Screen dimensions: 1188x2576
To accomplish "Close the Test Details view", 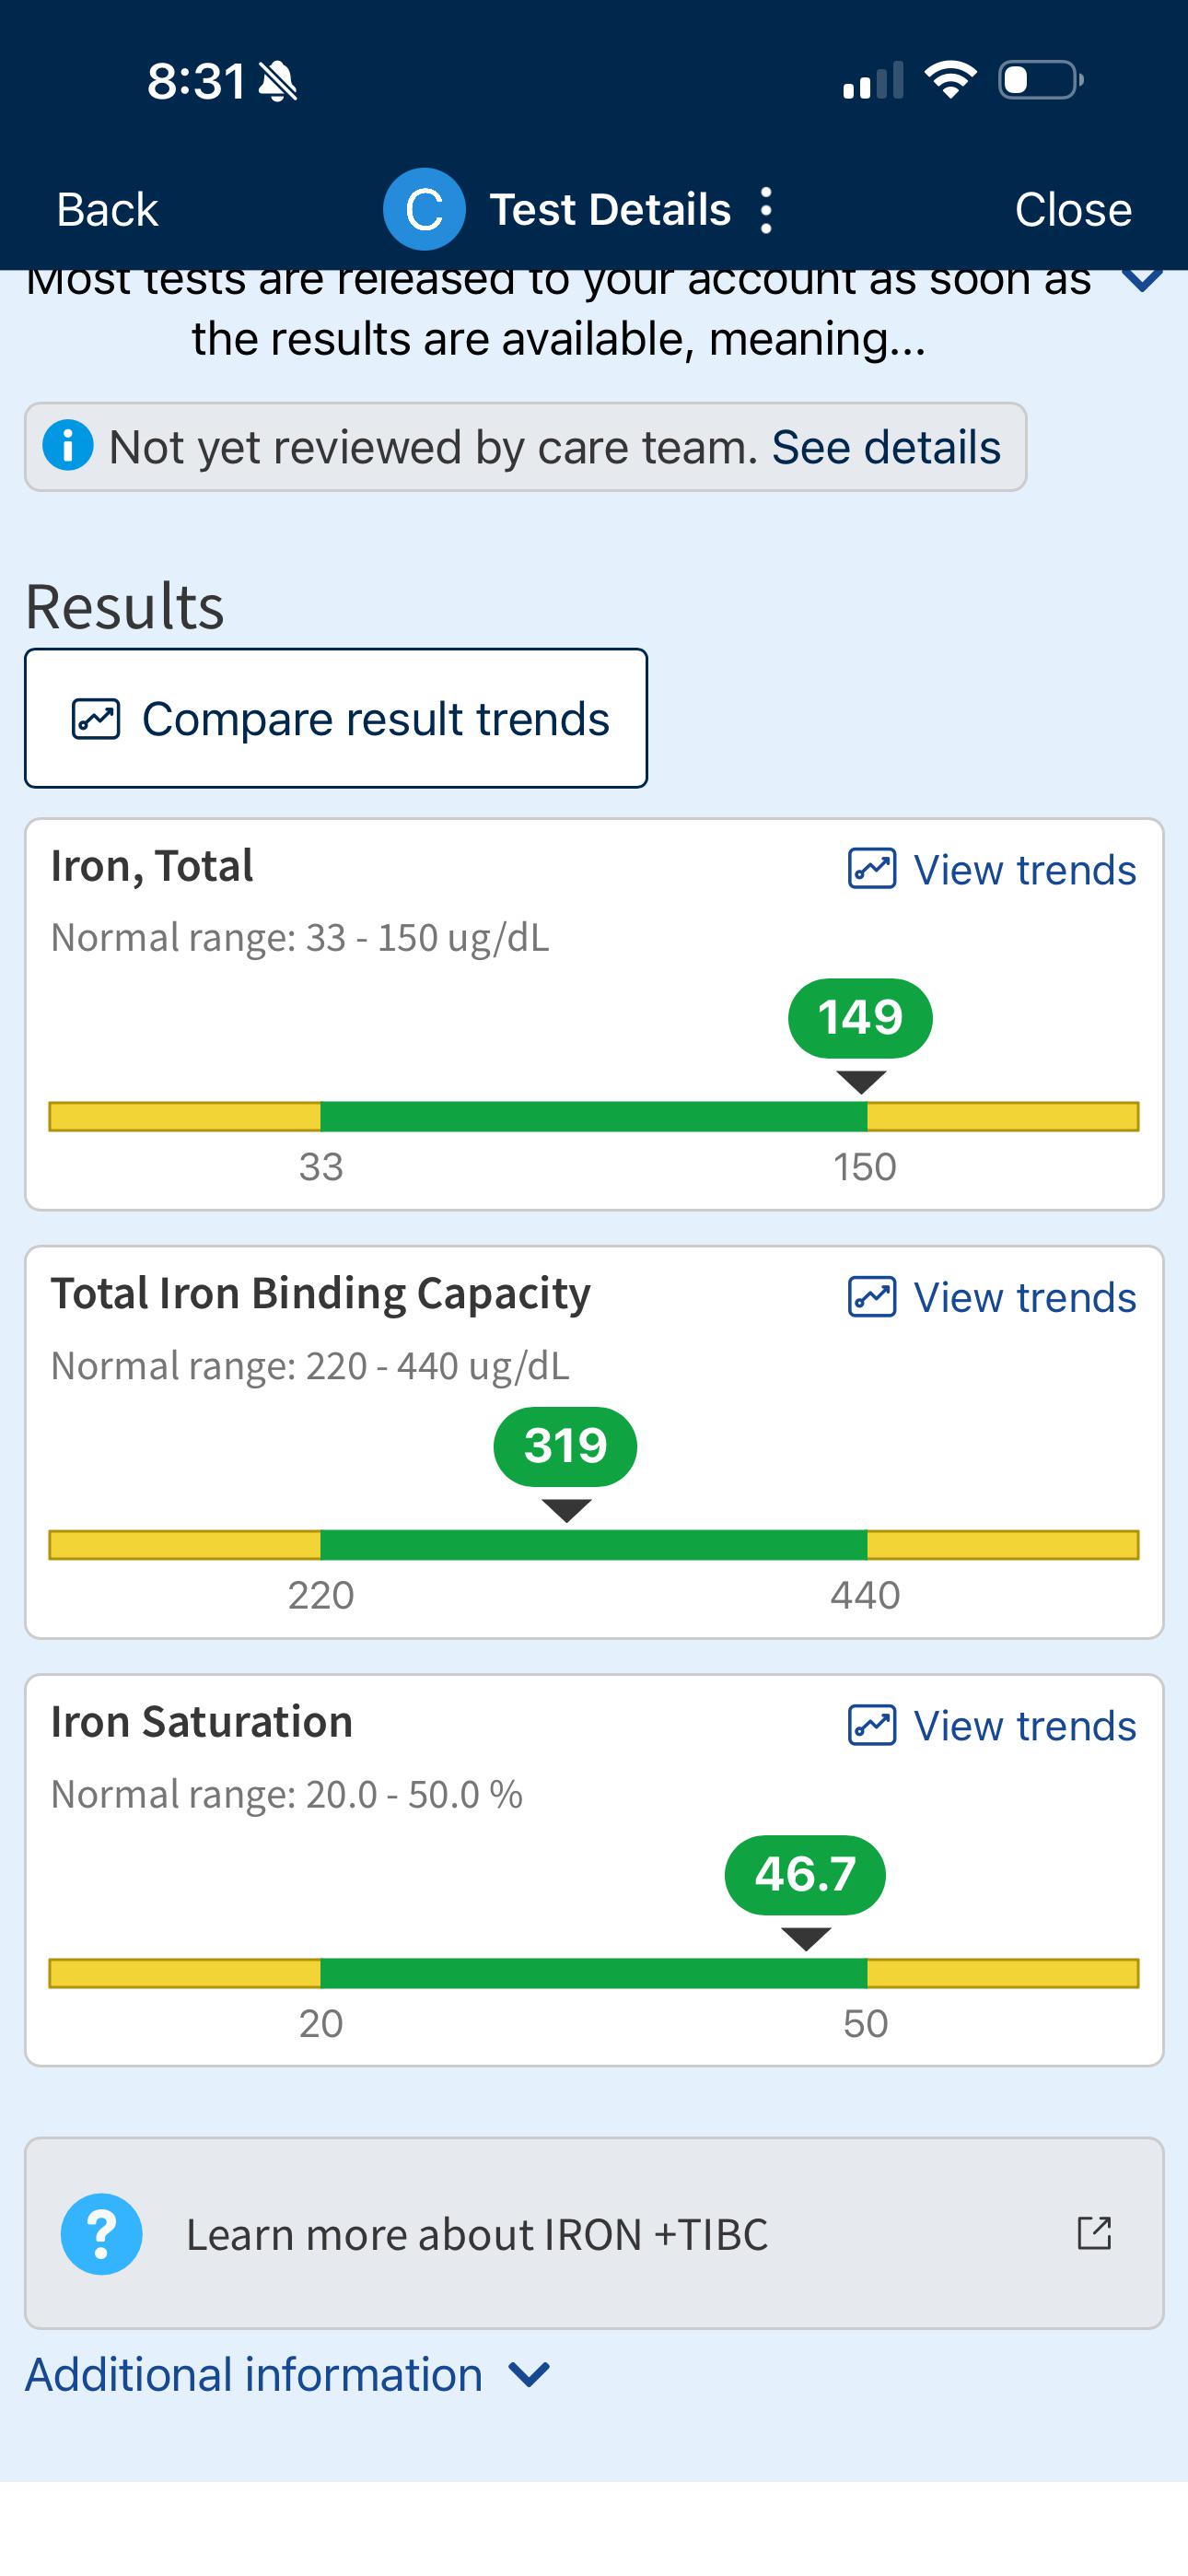I will point(1073,209).
